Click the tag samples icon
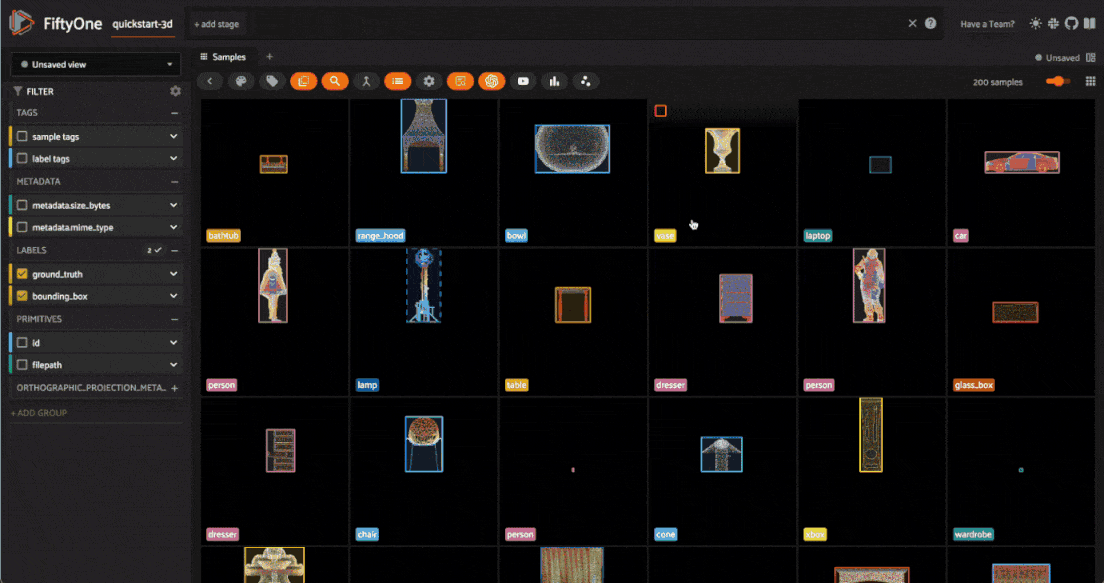This screenshot has width=1104, height=583. pyautogui.click(x=271, y=82)
